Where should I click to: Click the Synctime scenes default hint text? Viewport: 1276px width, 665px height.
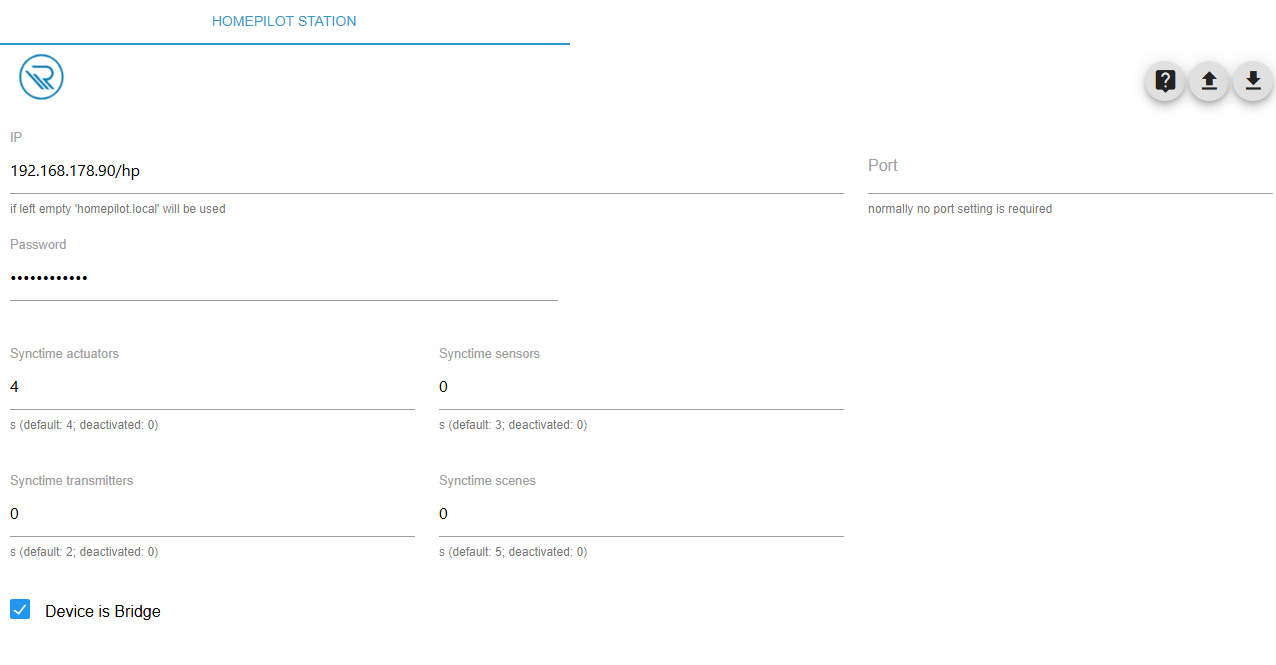point(513,552)
